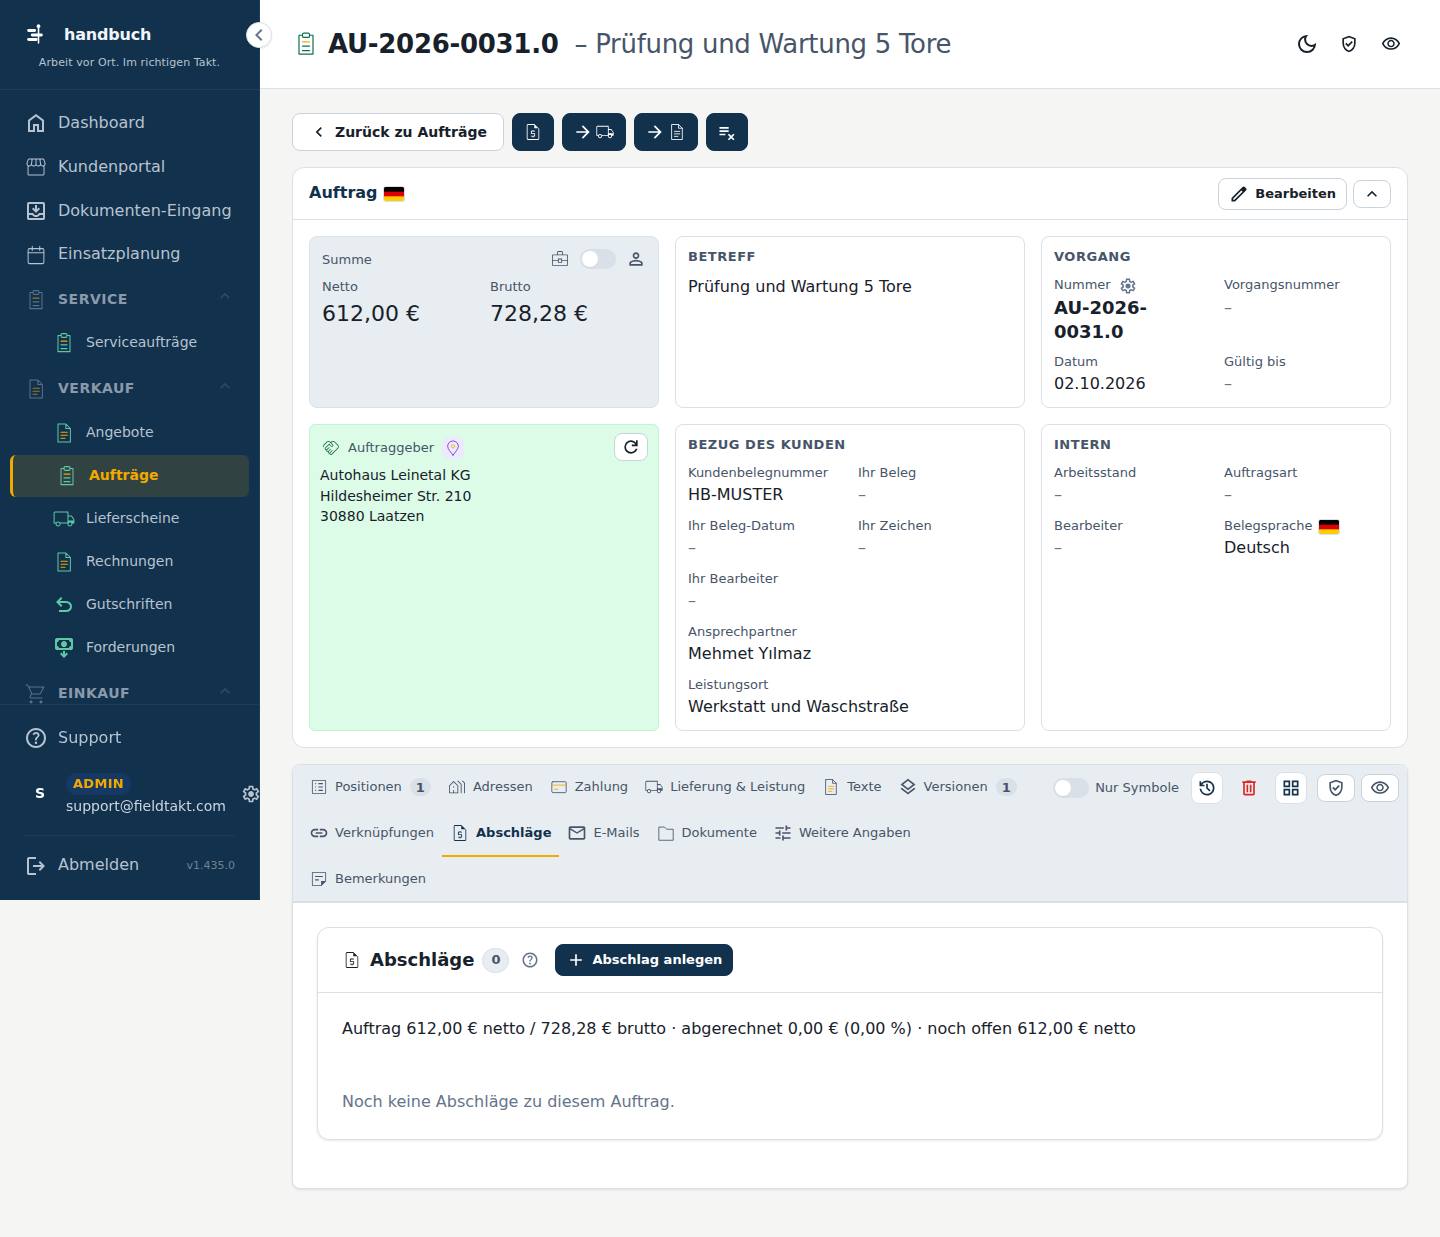Toggle the eye icon in the top header
The height and width of the screenshot is (1237, 1440).
pyautogui.click(x=1391, y=44)
